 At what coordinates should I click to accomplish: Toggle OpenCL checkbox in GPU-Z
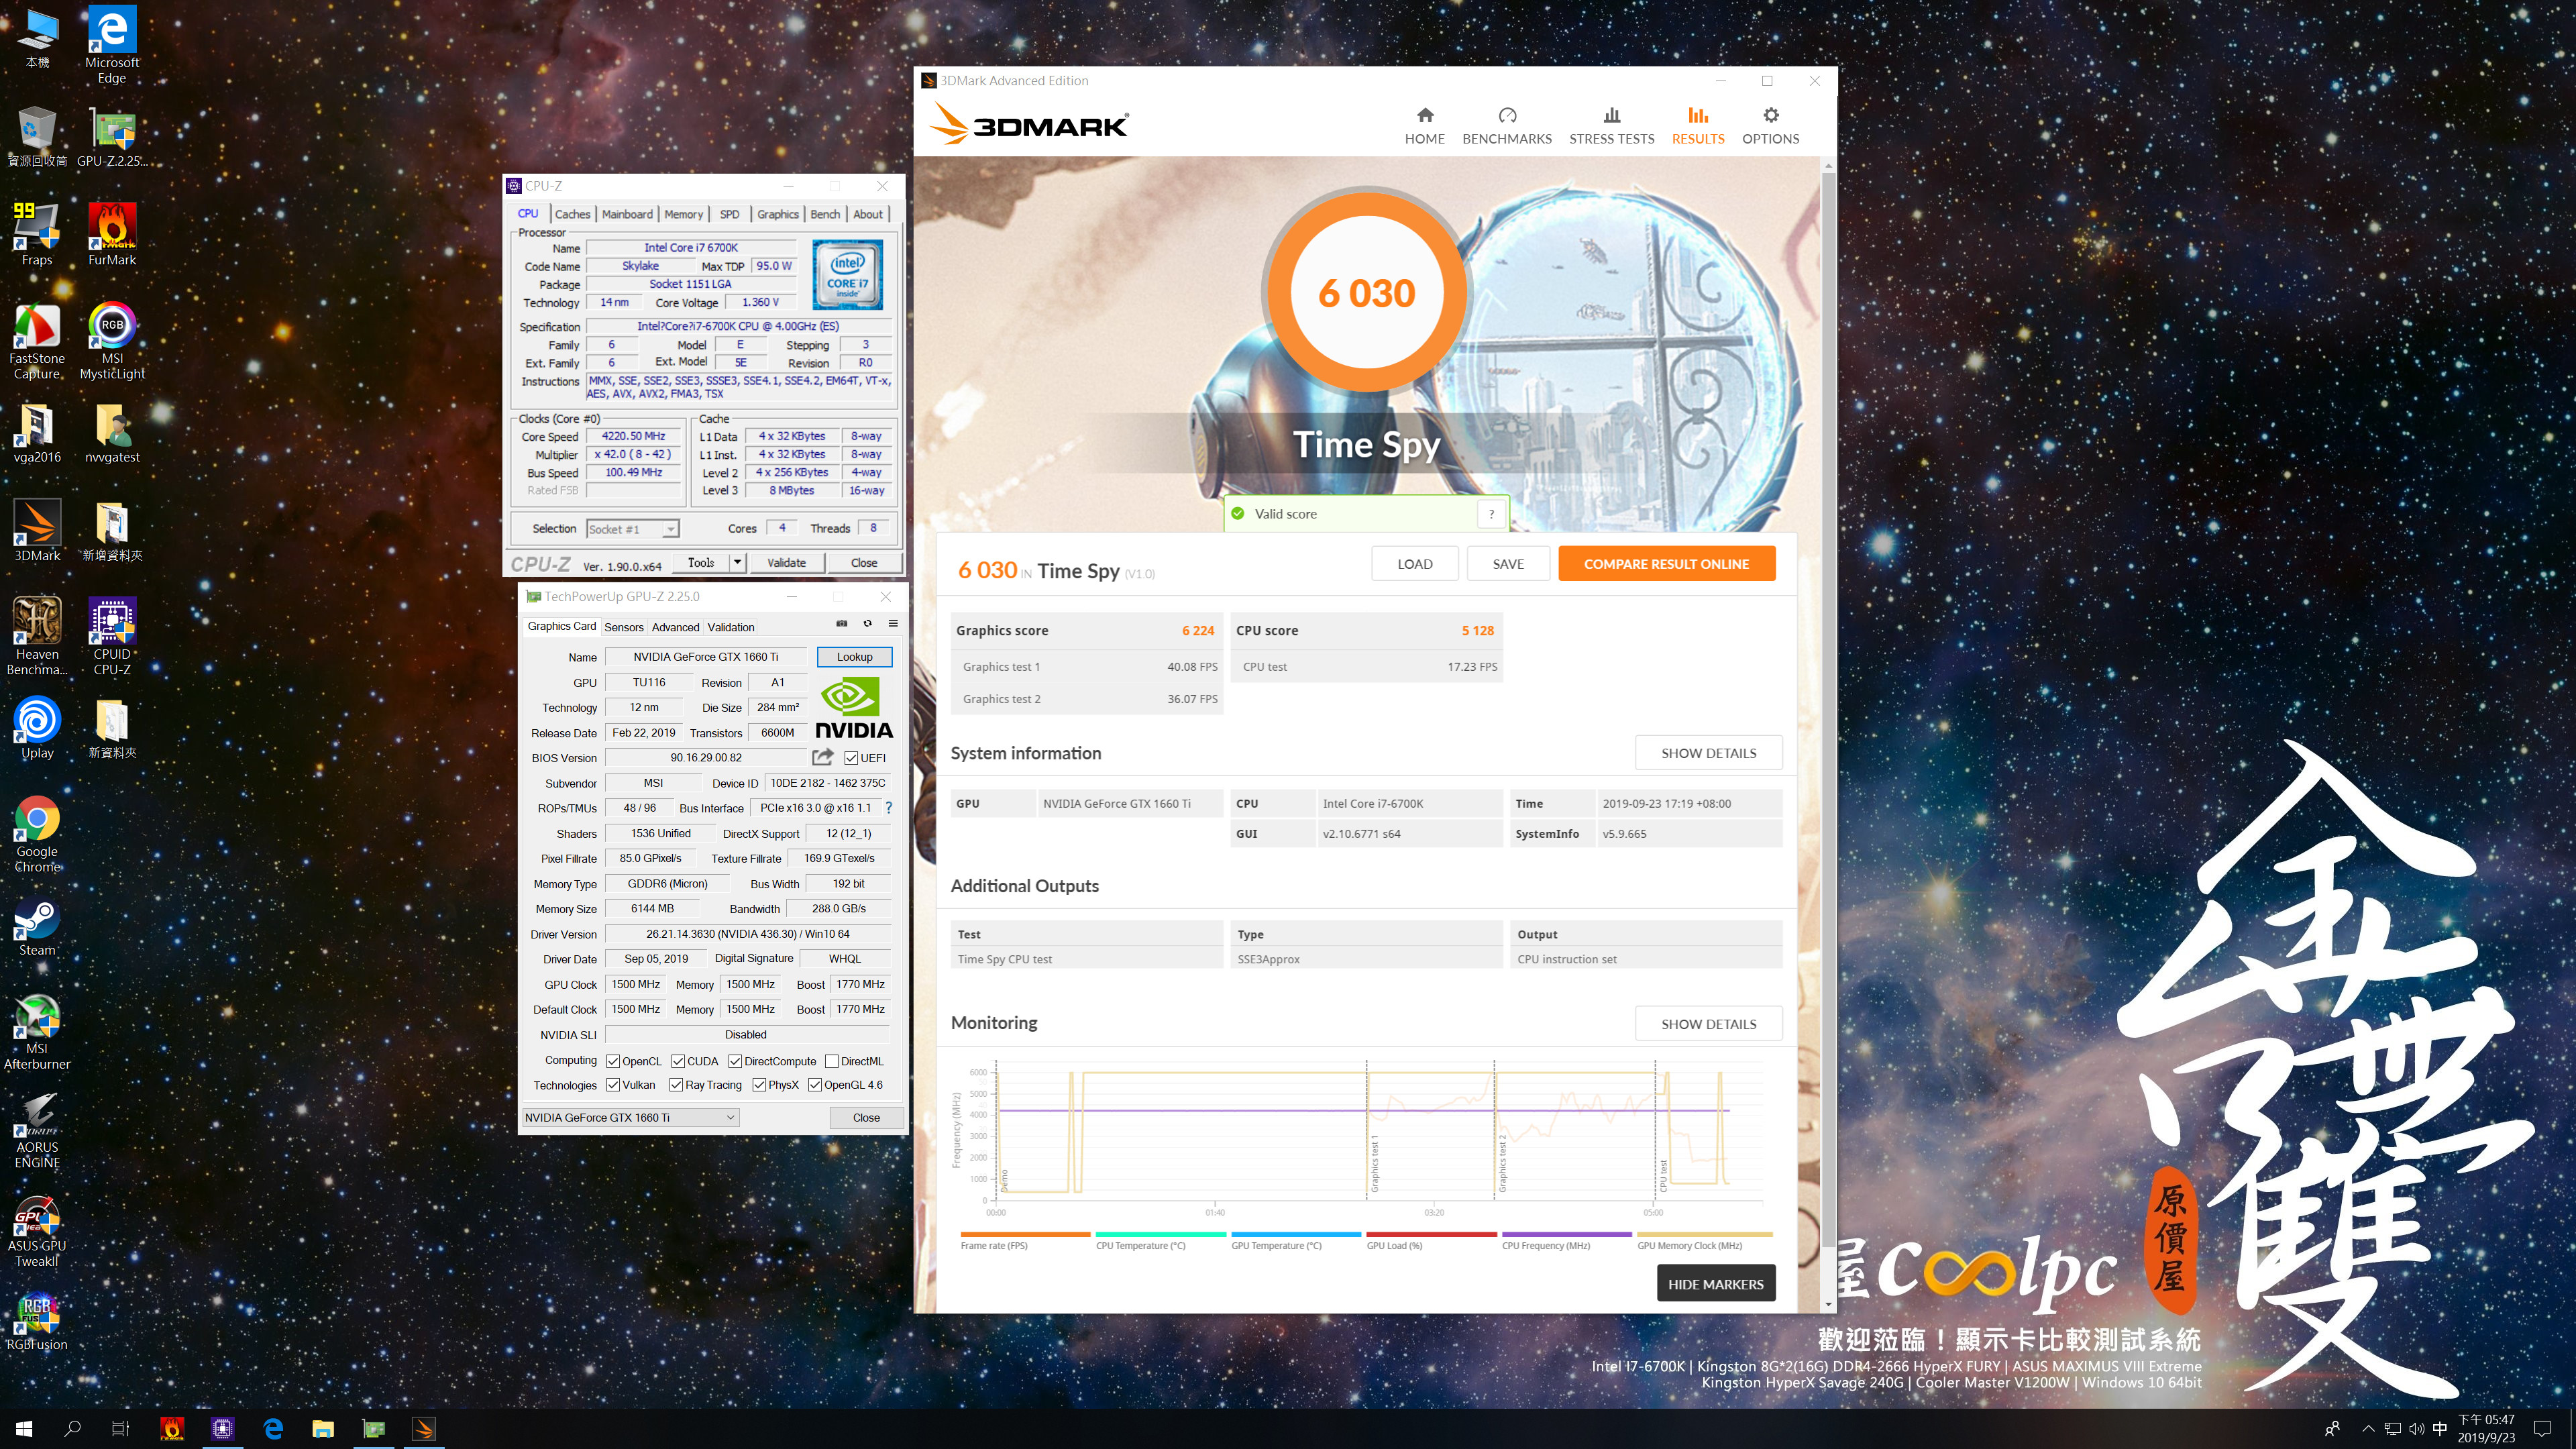tap(613, 1061)
